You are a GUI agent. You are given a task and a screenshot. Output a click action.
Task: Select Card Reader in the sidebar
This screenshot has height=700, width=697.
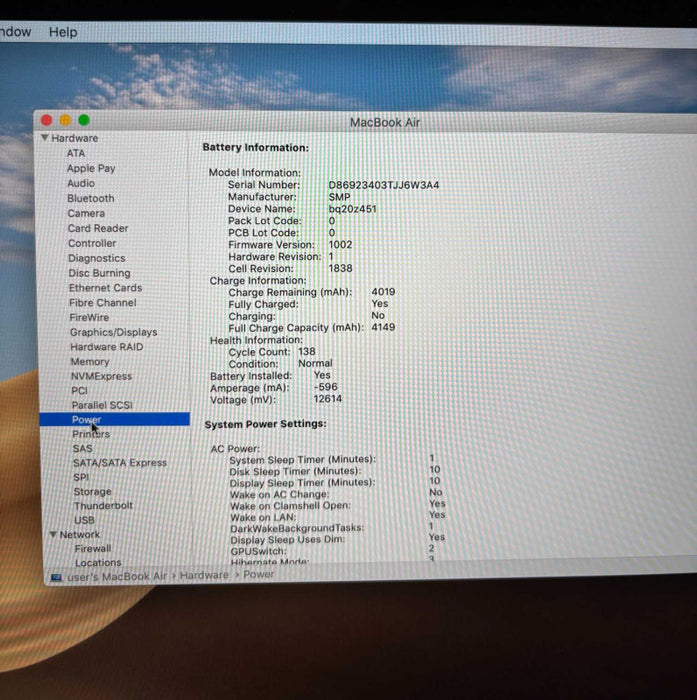pos(98,228)
